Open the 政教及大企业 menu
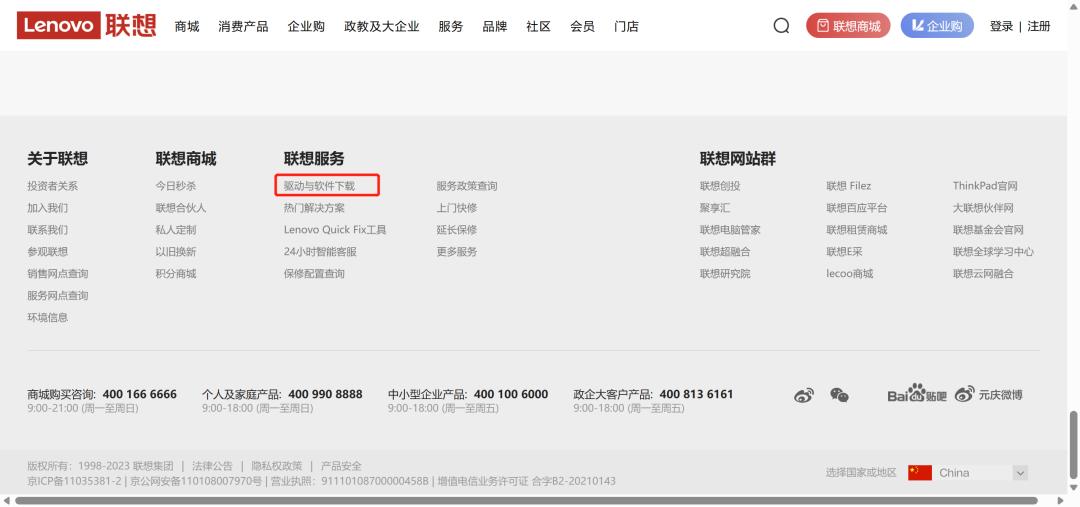The width and height of the screenshot is (1080, 507). point(382,26)
